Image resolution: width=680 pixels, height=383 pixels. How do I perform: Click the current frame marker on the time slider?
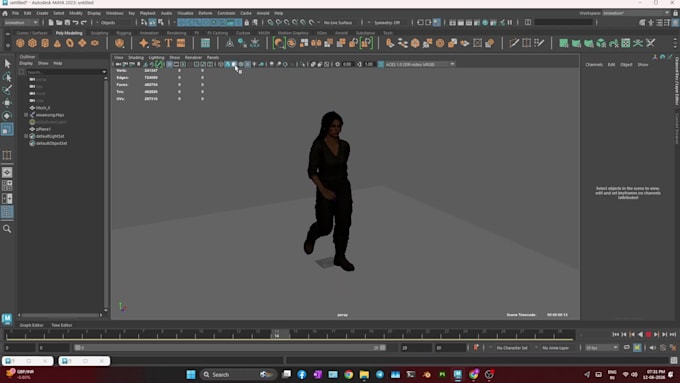pos(277,334)
